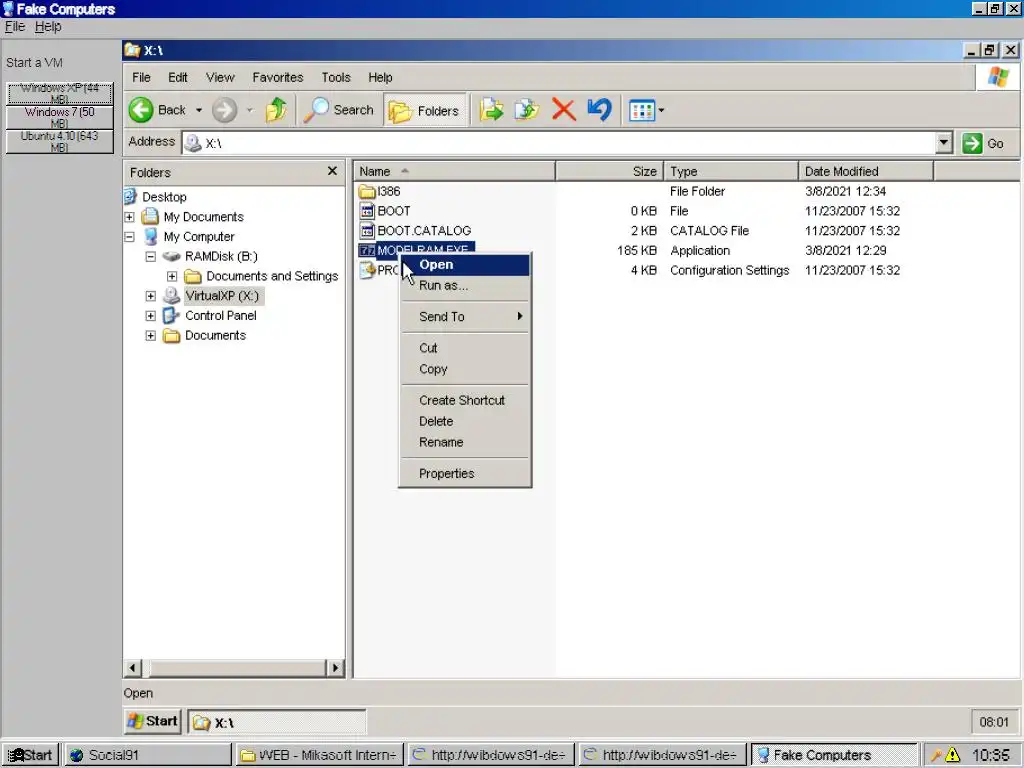Expand VirtualXP (X:) tree node
The width and height of the screenshot is (1024, 768).
pyautogui.click(x=150, y=296)
